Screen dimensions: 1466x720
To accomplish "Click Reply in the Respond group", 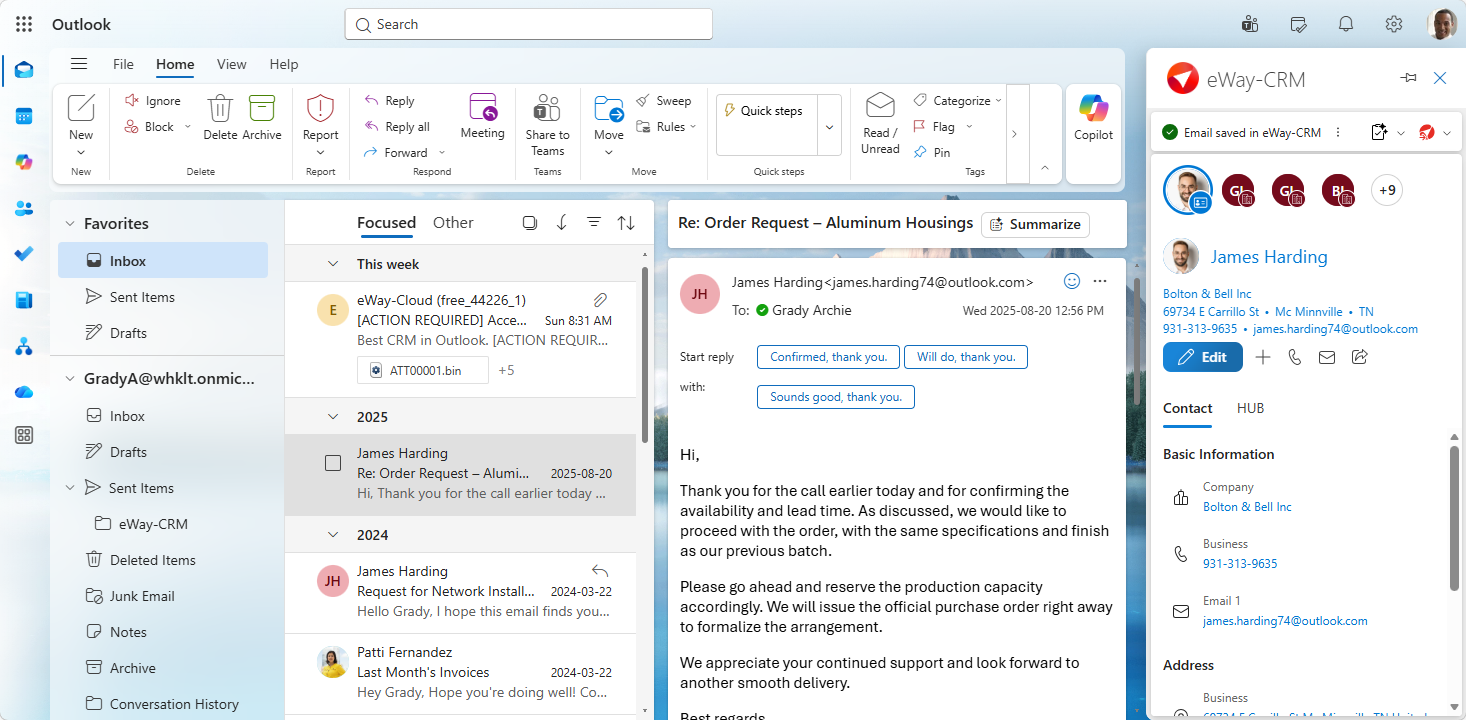I will (x=389, y=100).
